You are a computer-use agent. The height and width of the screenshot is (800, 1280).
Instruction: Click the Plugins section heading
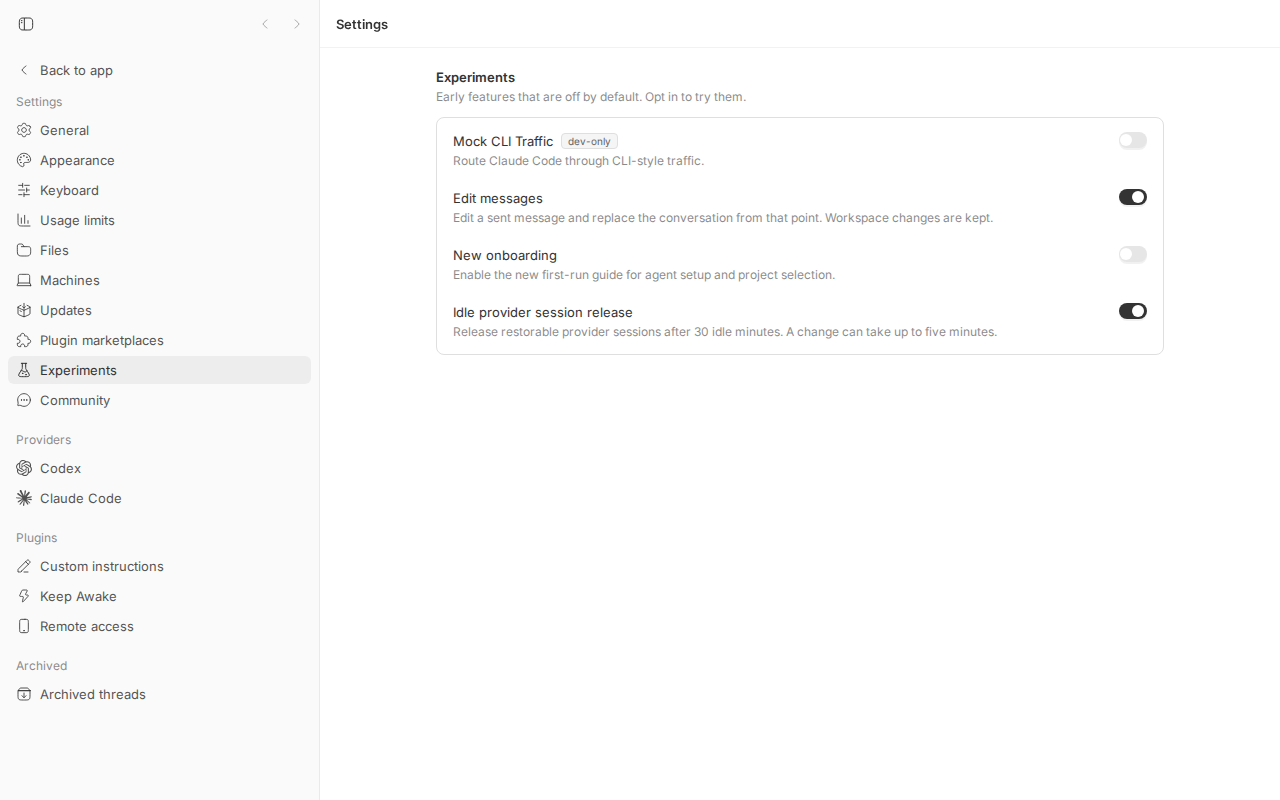(37, 538)
